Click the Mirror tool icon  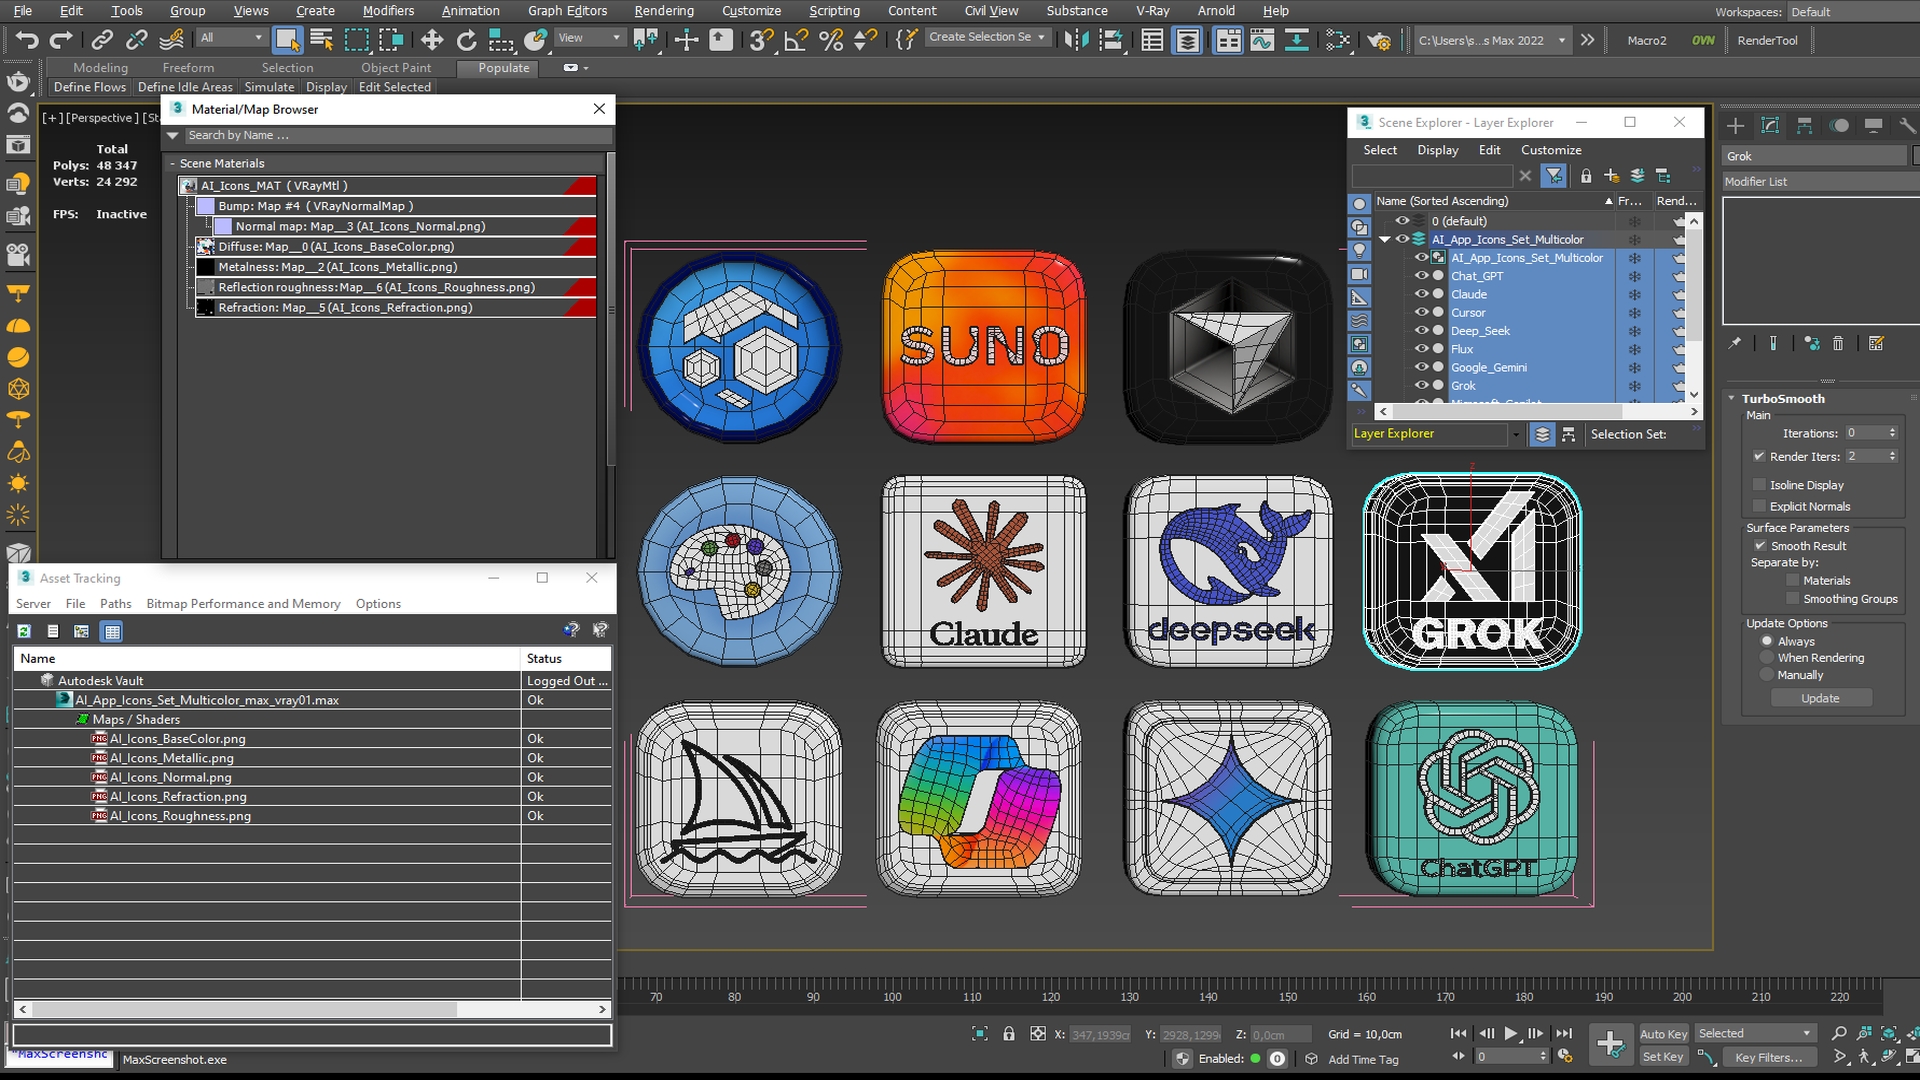pos(1076,40)
